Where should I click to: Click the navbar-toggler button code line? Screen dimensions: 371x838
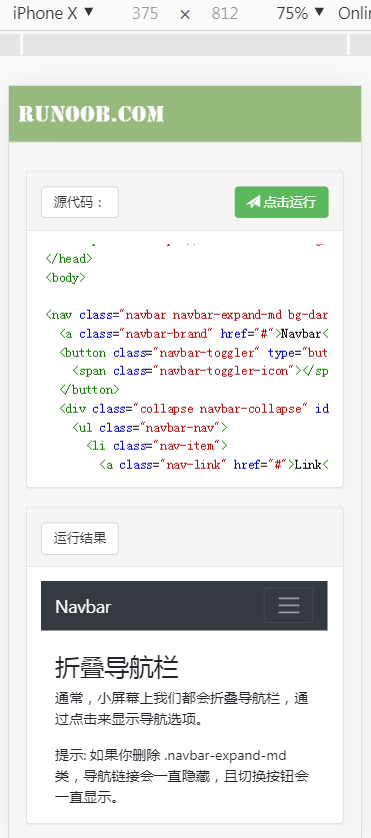[194, 353]
